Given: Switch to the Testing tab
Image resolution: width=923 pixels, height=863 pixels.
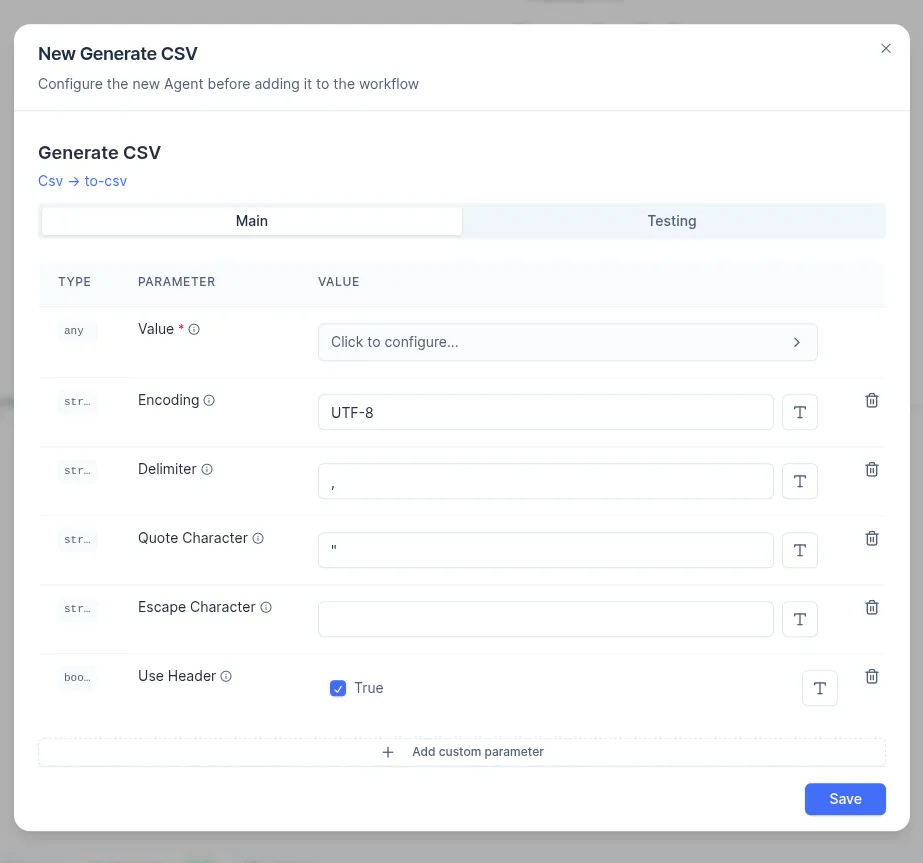Looking at the screenshot, I should [671, 220].
